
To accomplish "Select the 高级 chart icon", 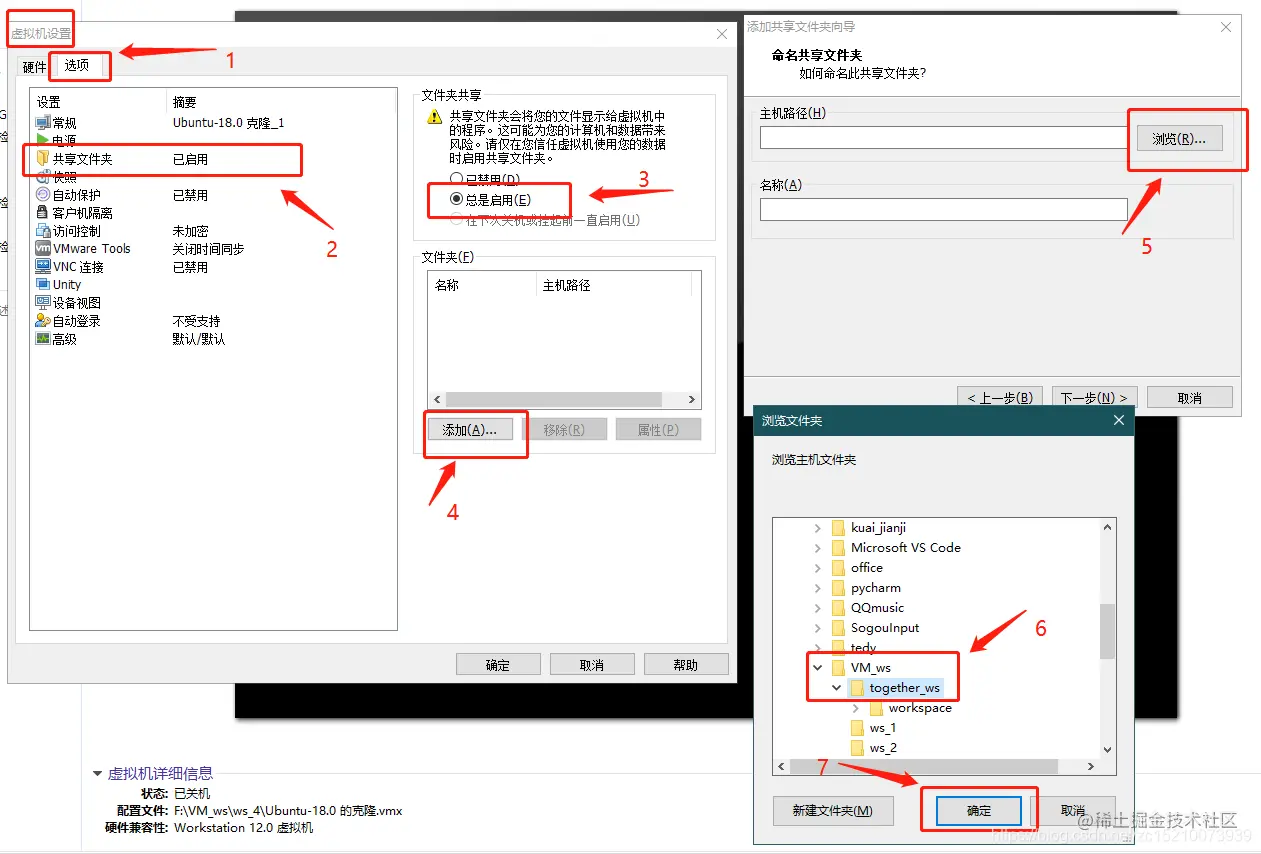I will pyautogui.click(x=43, y=339).
